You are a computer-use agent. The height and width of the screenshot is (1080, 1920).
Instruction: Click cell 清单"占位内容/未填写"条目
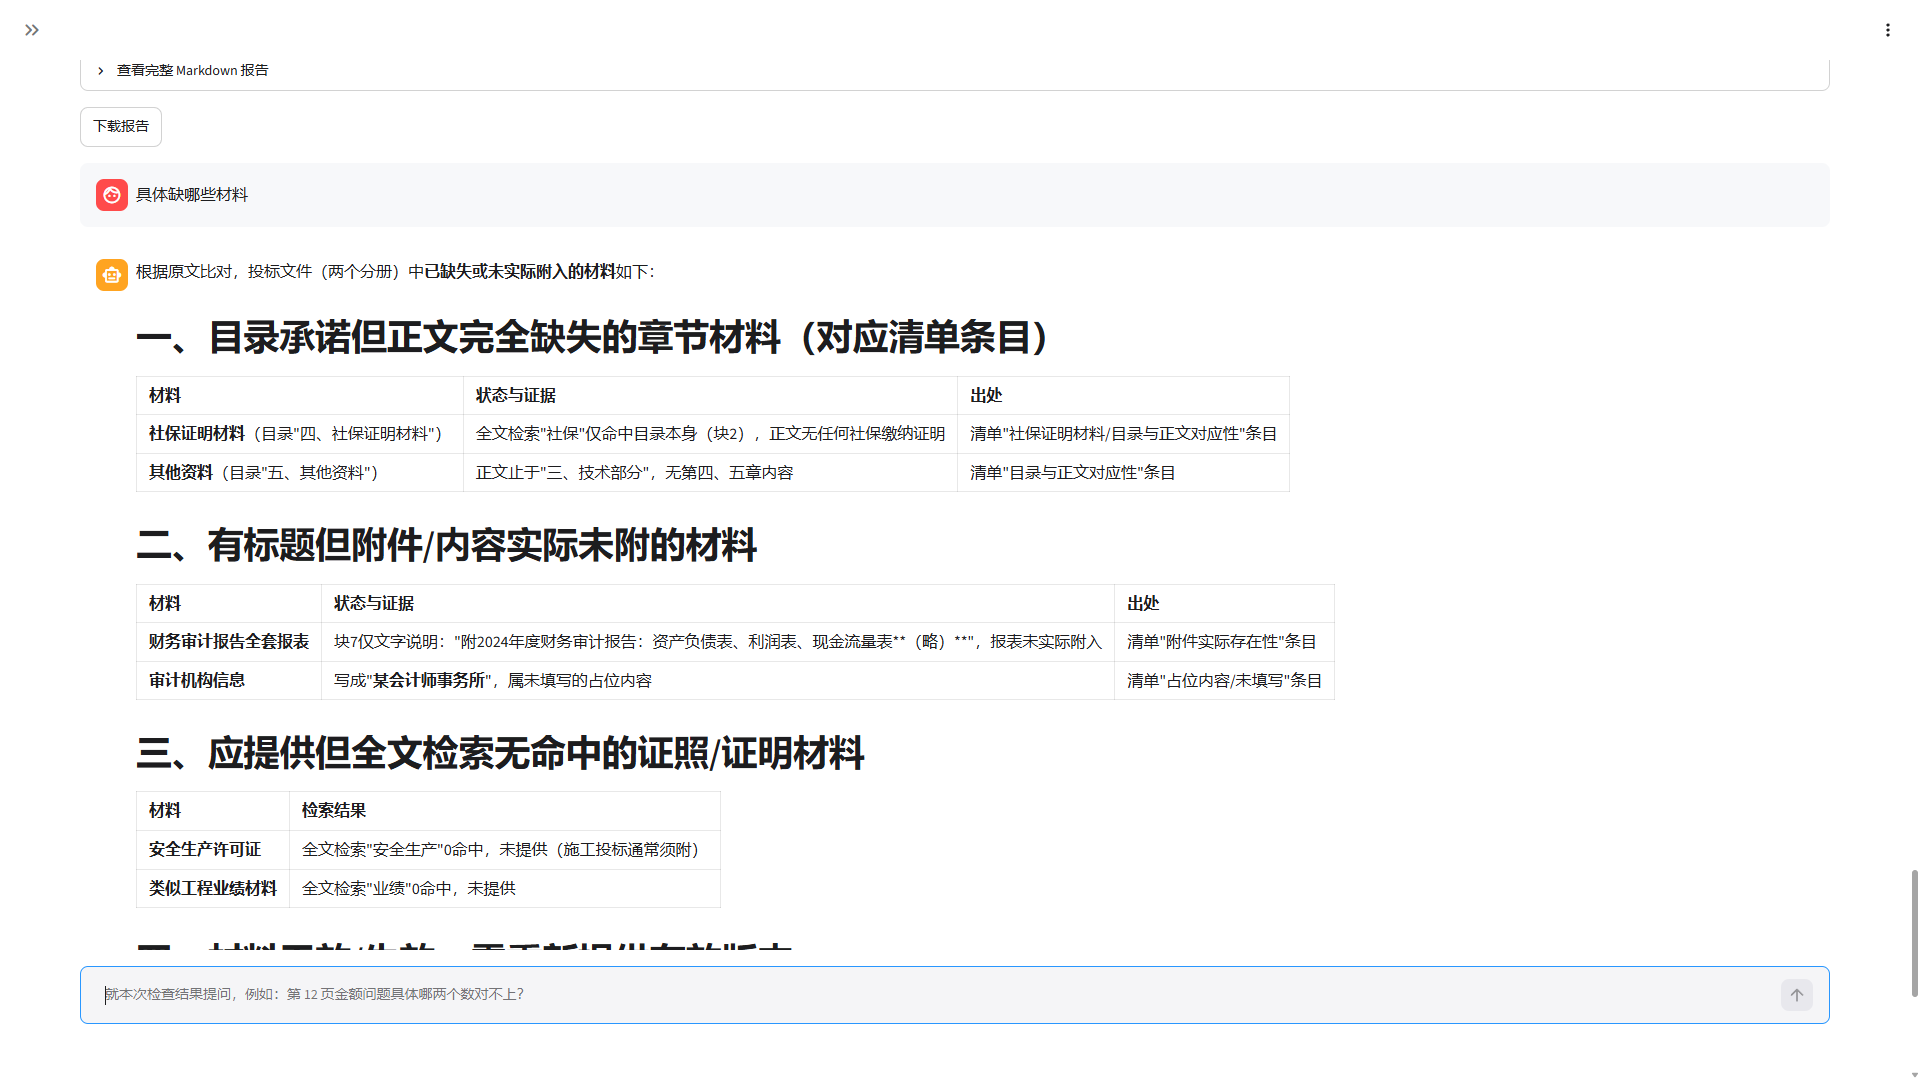1224,681
